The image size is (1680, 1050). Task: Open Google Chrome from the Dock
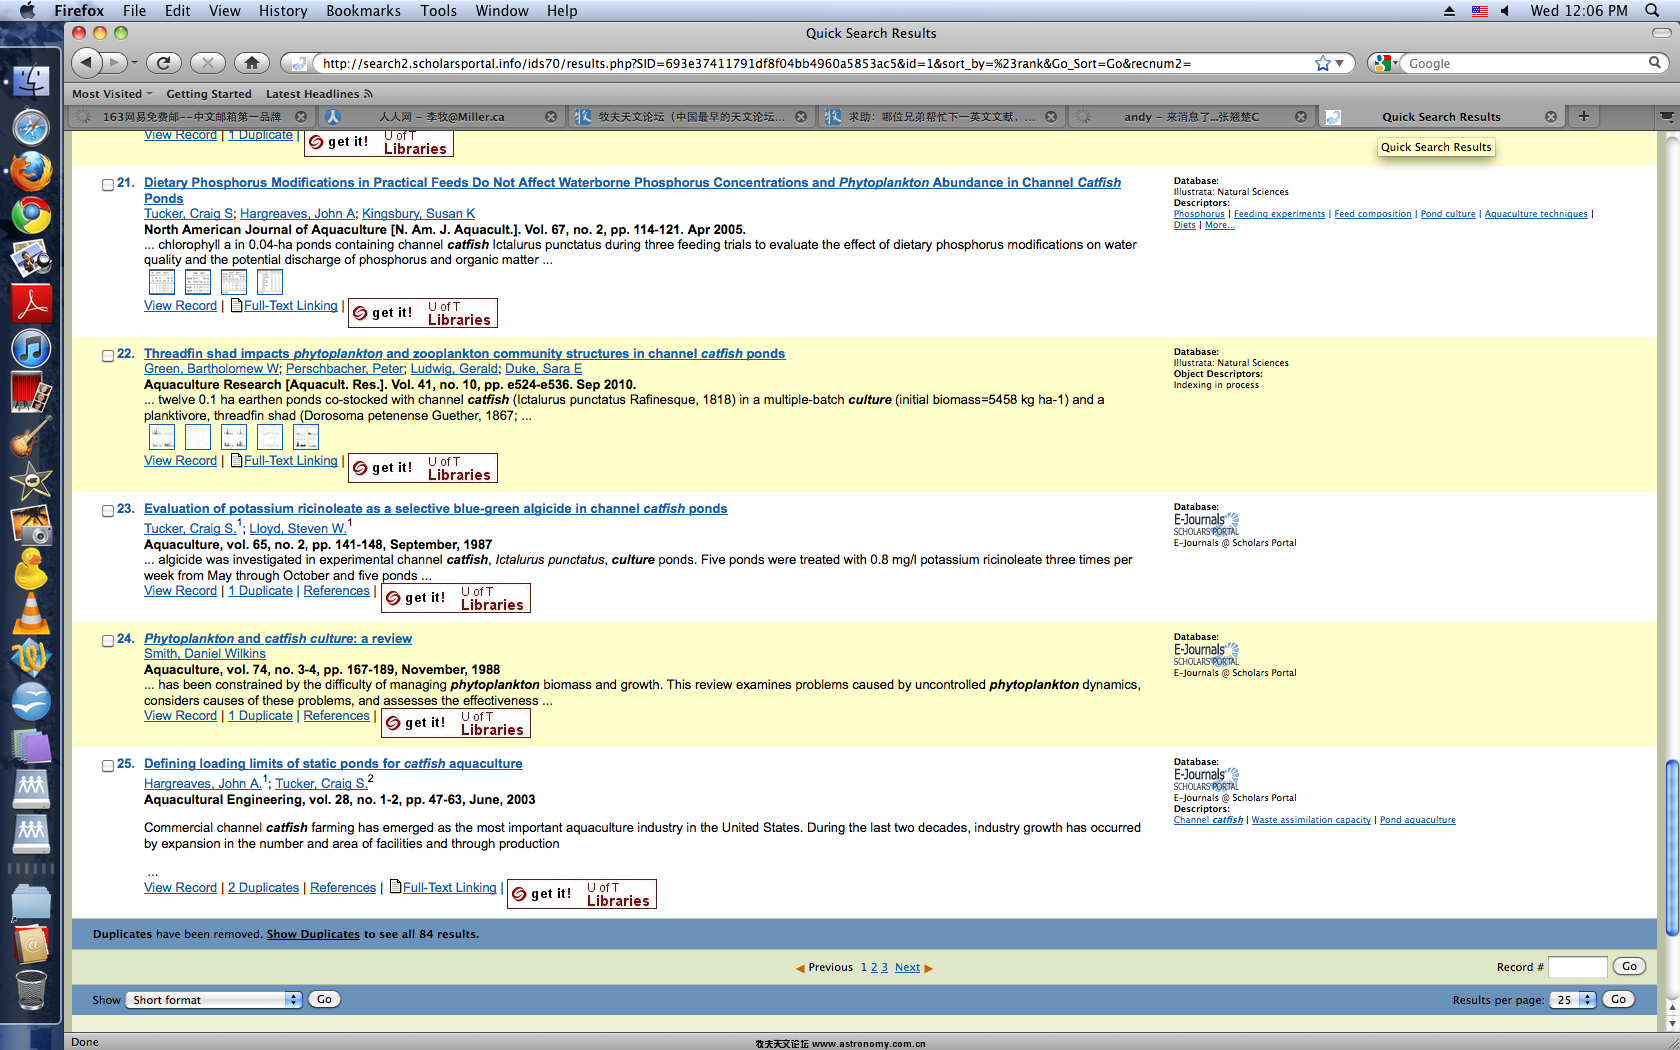(31, 216)
